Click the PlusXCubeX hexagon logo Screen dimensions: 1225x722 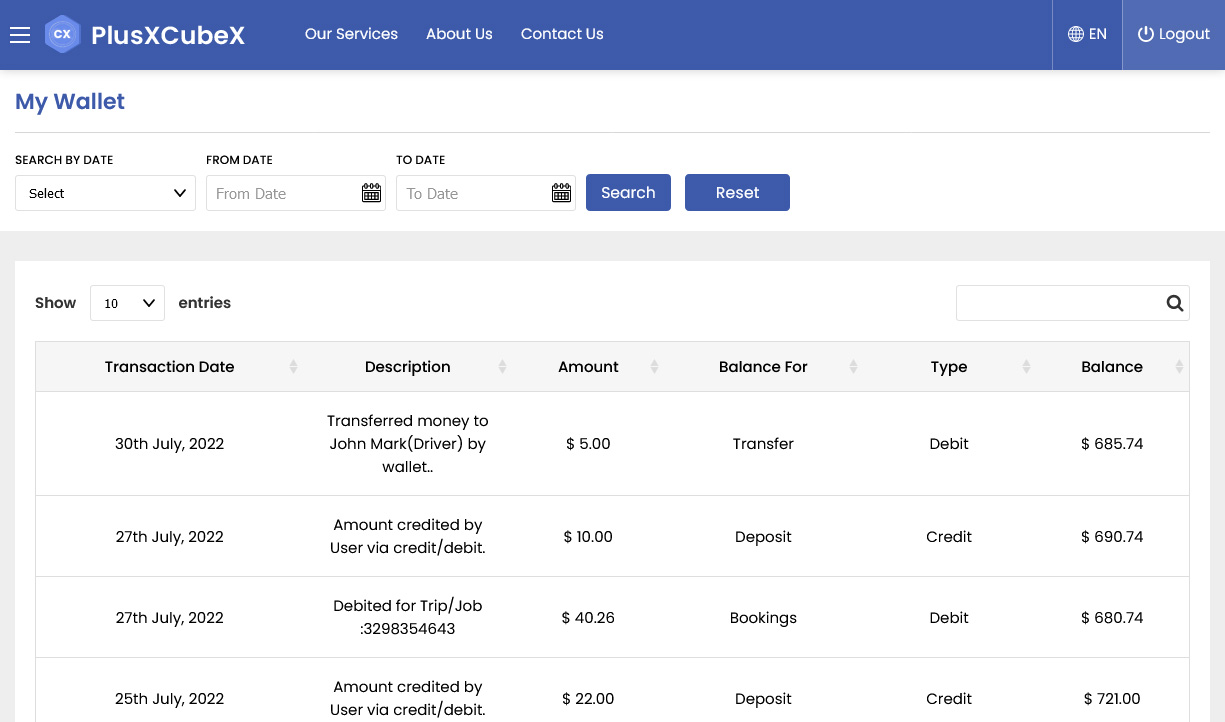pyautogui.click(x=62, y=34)
